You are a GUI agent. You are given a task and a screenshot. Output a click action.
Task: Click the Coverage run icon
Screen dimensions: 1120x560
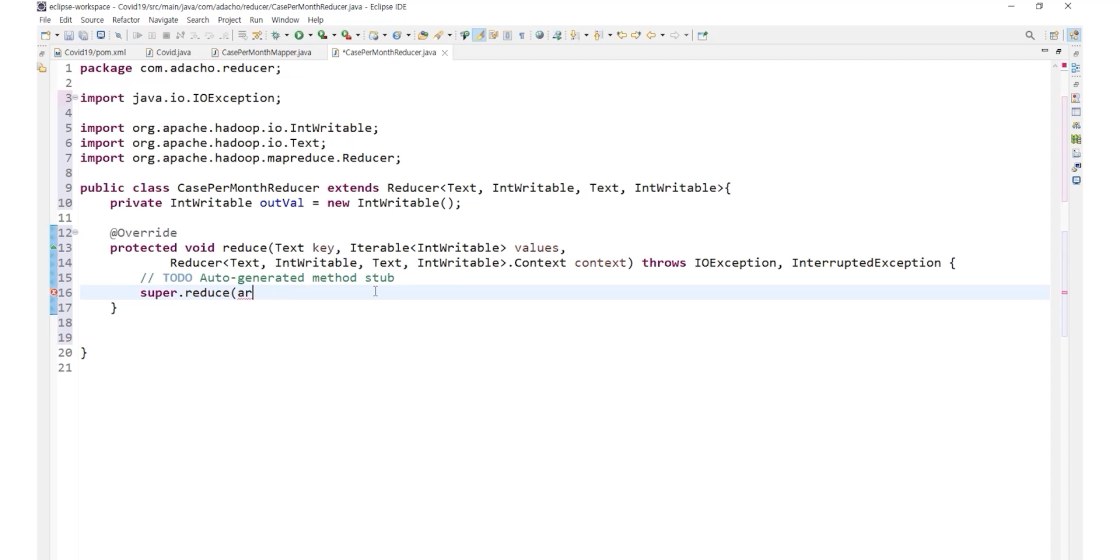point(322,35)
